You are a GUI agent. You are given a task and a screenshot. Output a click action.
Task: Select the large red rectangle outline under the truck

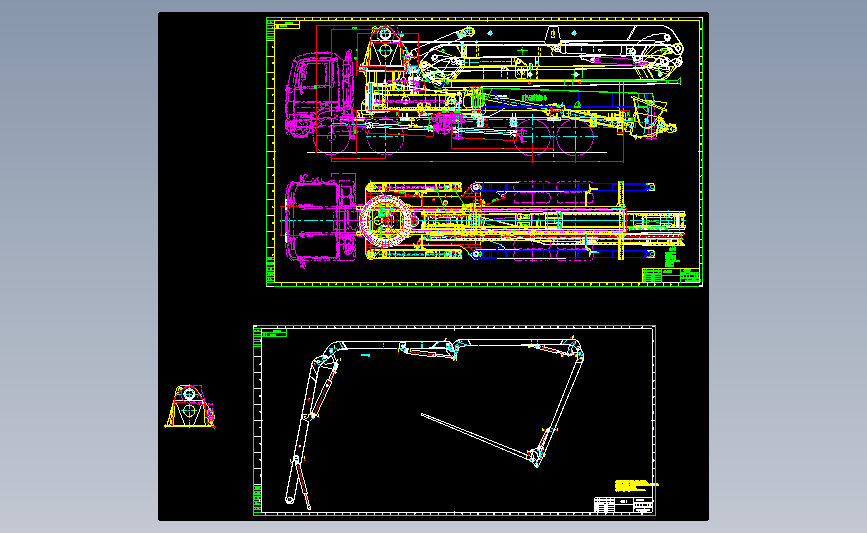click(x=477, y=95)
